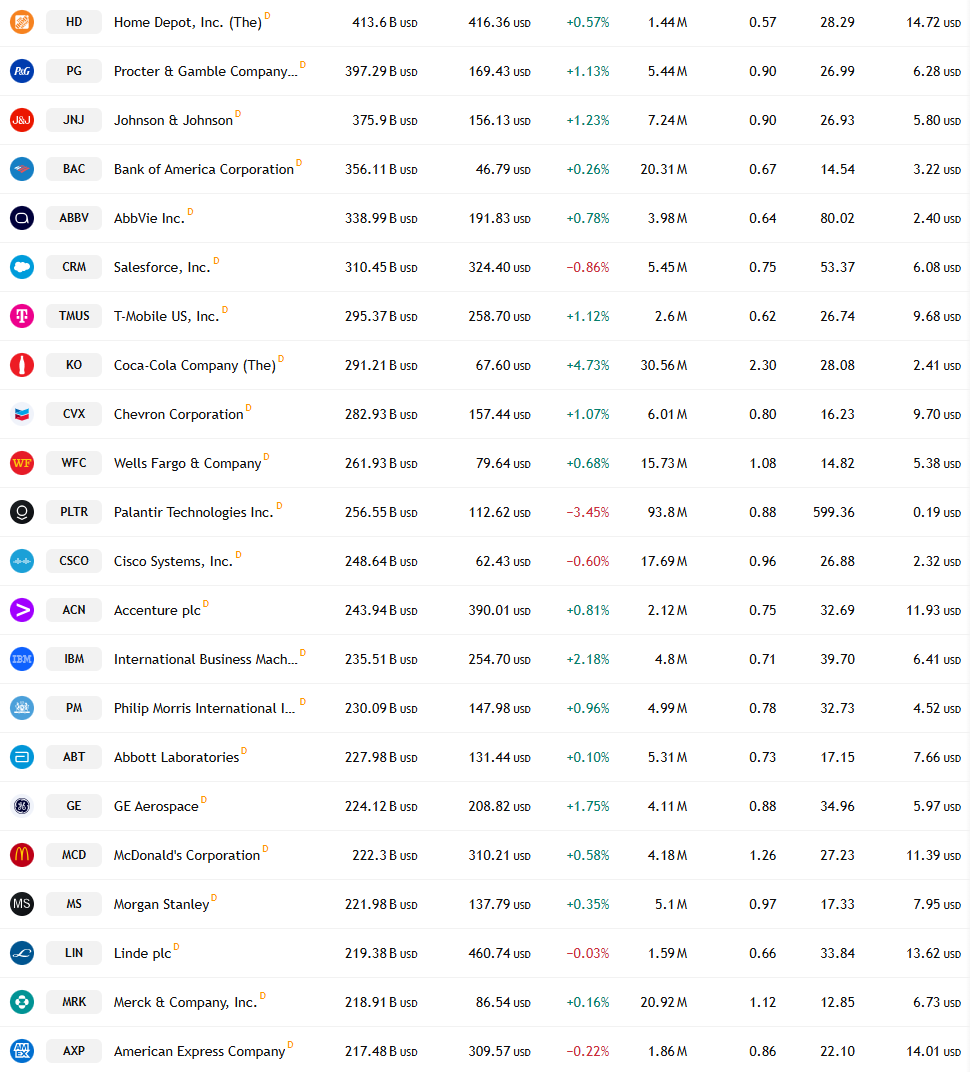Viewport: 970px width, 1072px height.
Task: Click the T-Mobile magenta logo icon
Action: [x=22, y=316]
